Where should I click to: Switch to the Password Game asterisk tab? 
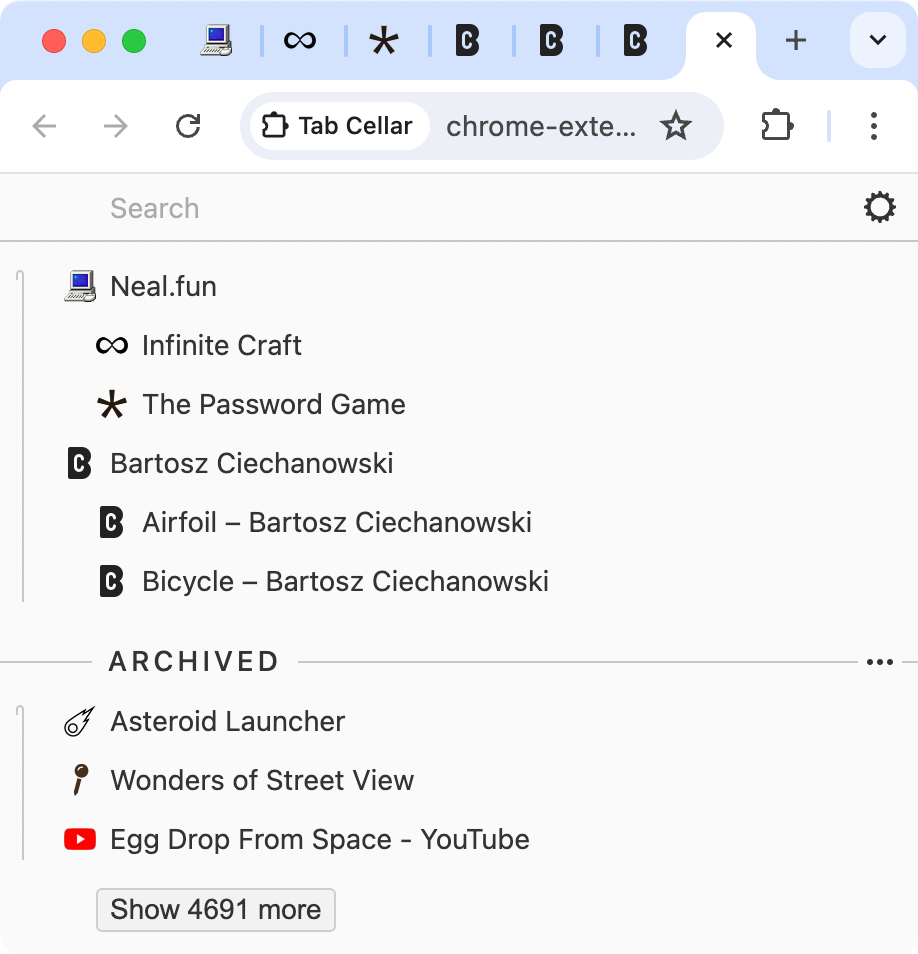click(384, 41)
